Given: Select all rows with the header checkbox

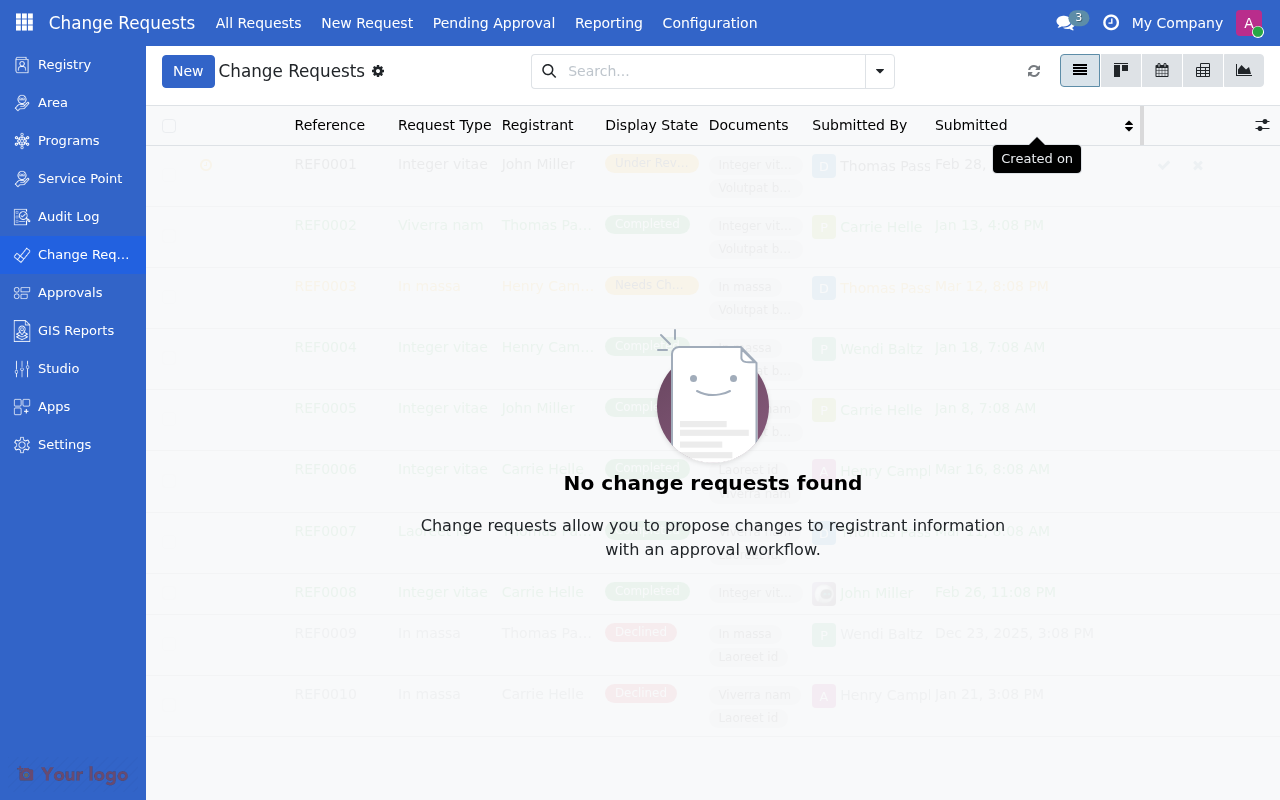Looking at the screenshot, I should click(x=169, y=125).
